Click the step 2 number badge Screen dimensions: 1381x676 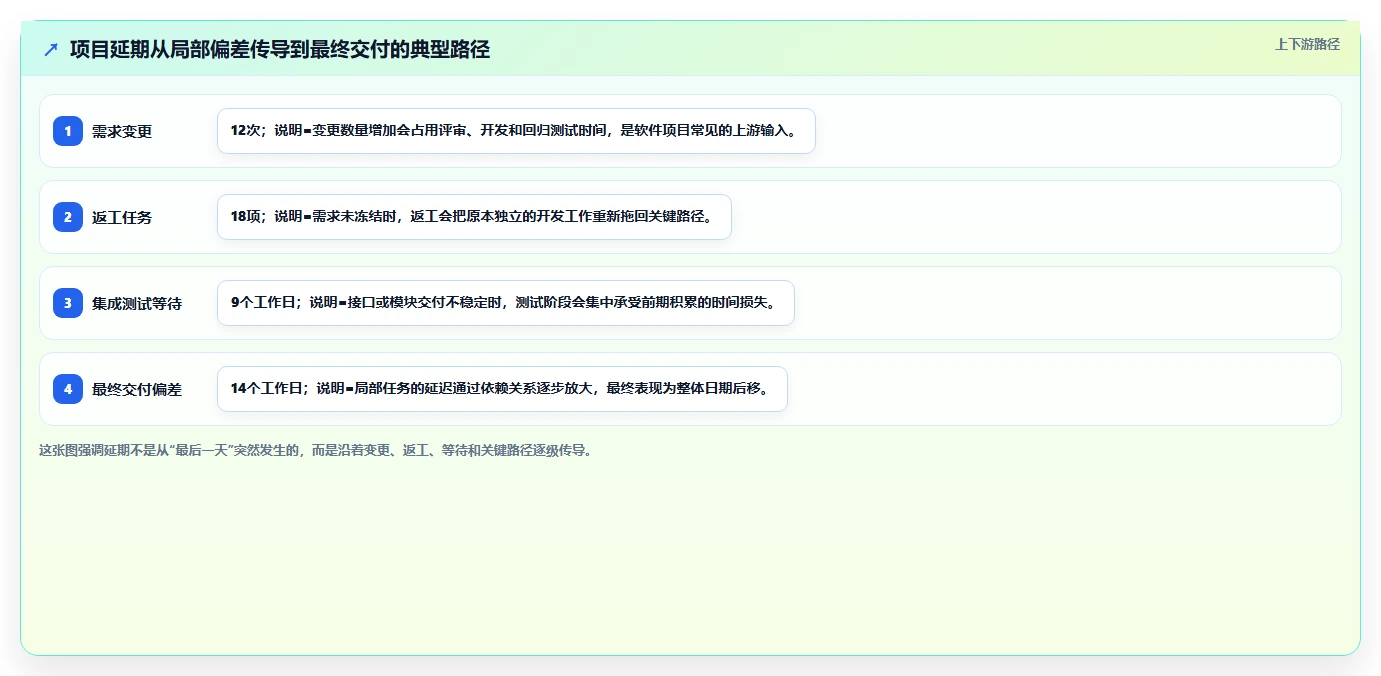tap(68, 217)
